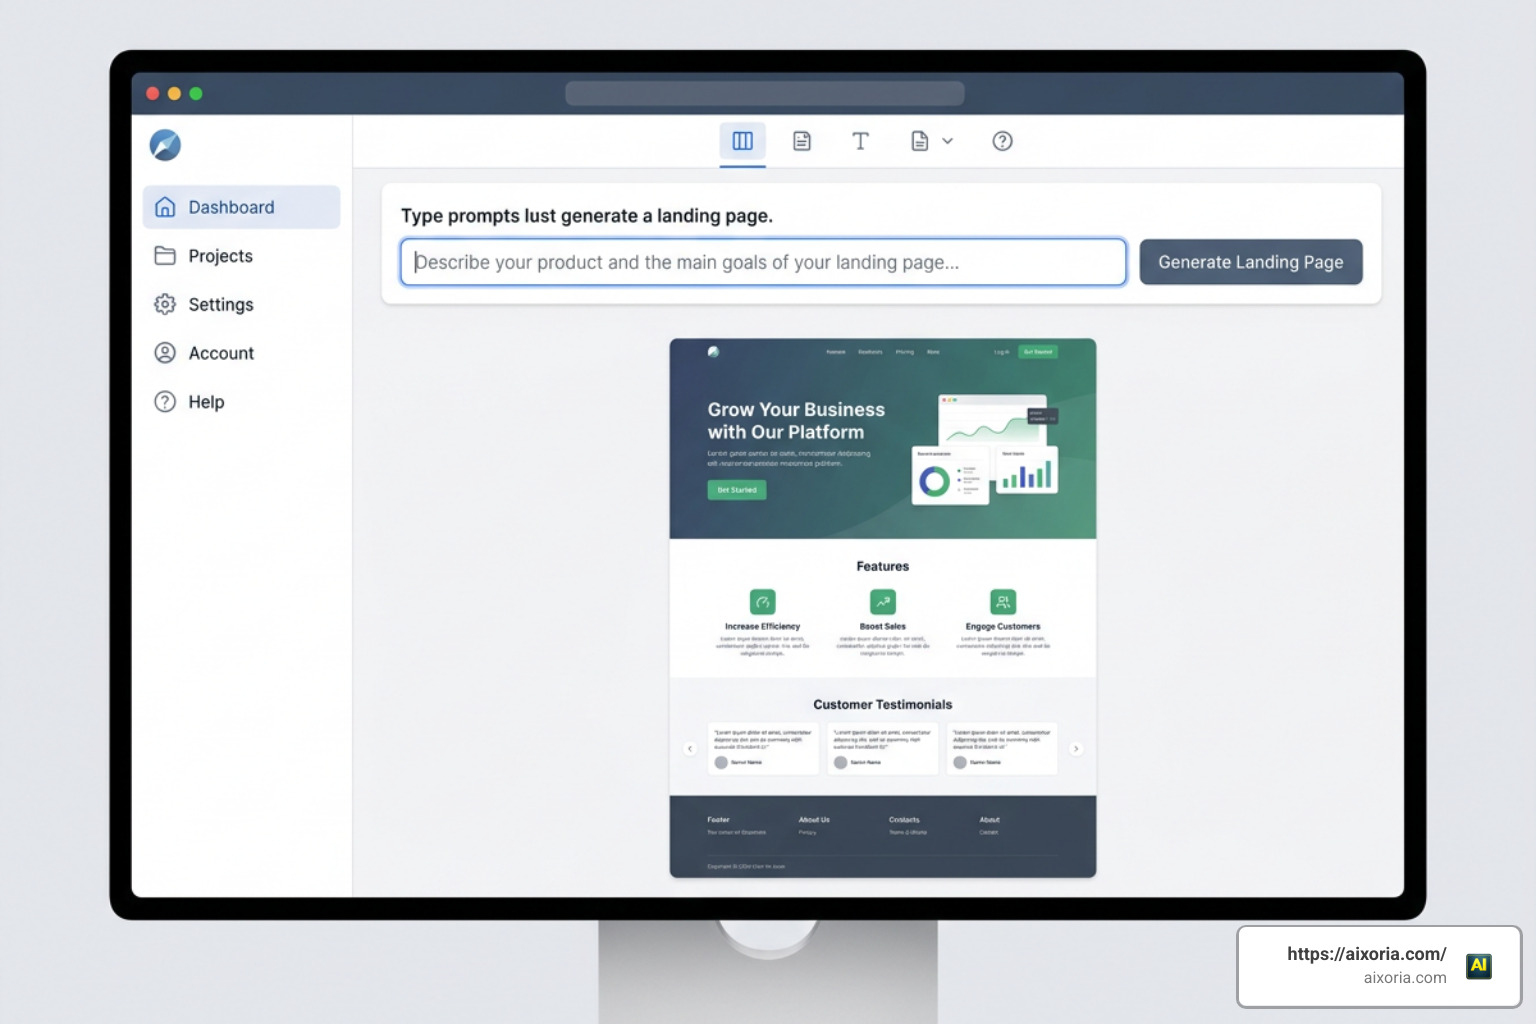The height and width of the screenshot is (1024, 1536).
Task: Show next testimonial with right arrow
Action: point(1076,748)
